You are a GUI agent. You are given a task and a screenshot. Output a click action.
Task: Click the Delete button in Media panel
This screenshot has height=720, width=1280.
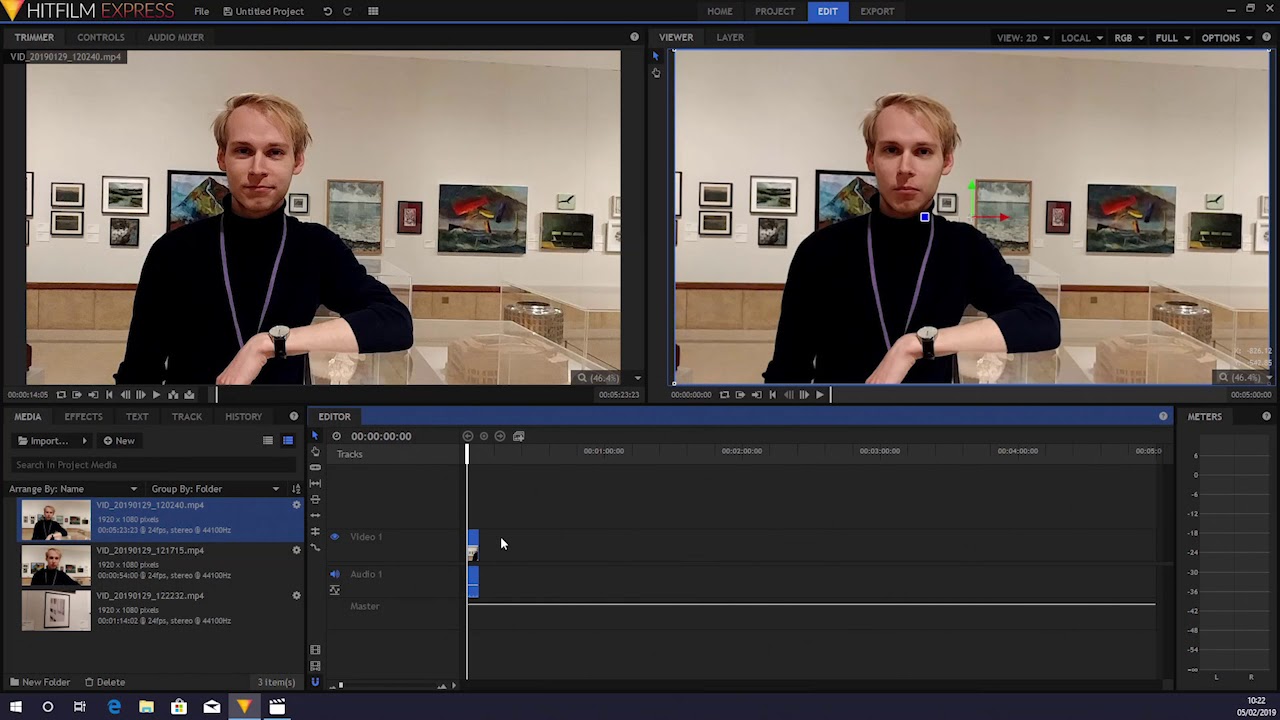pos(105,682)
